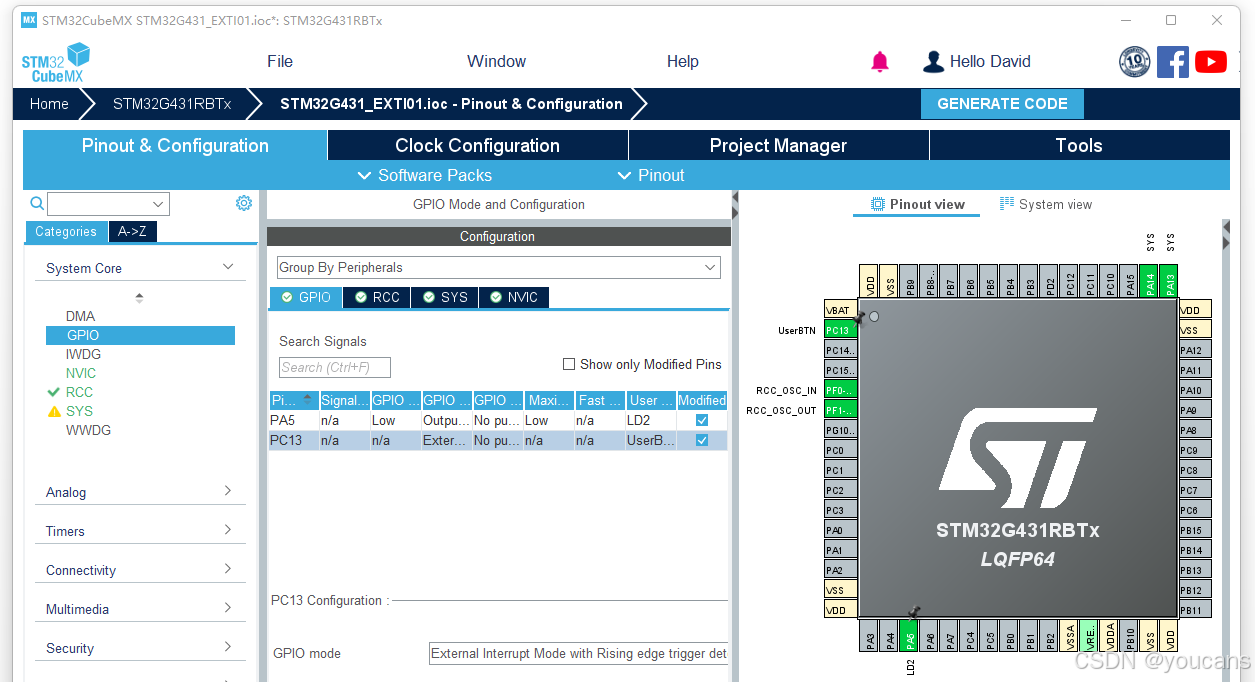Open the settings gear in the categories panel
This screenshot has height=682, width=1255.
[244, 203]
